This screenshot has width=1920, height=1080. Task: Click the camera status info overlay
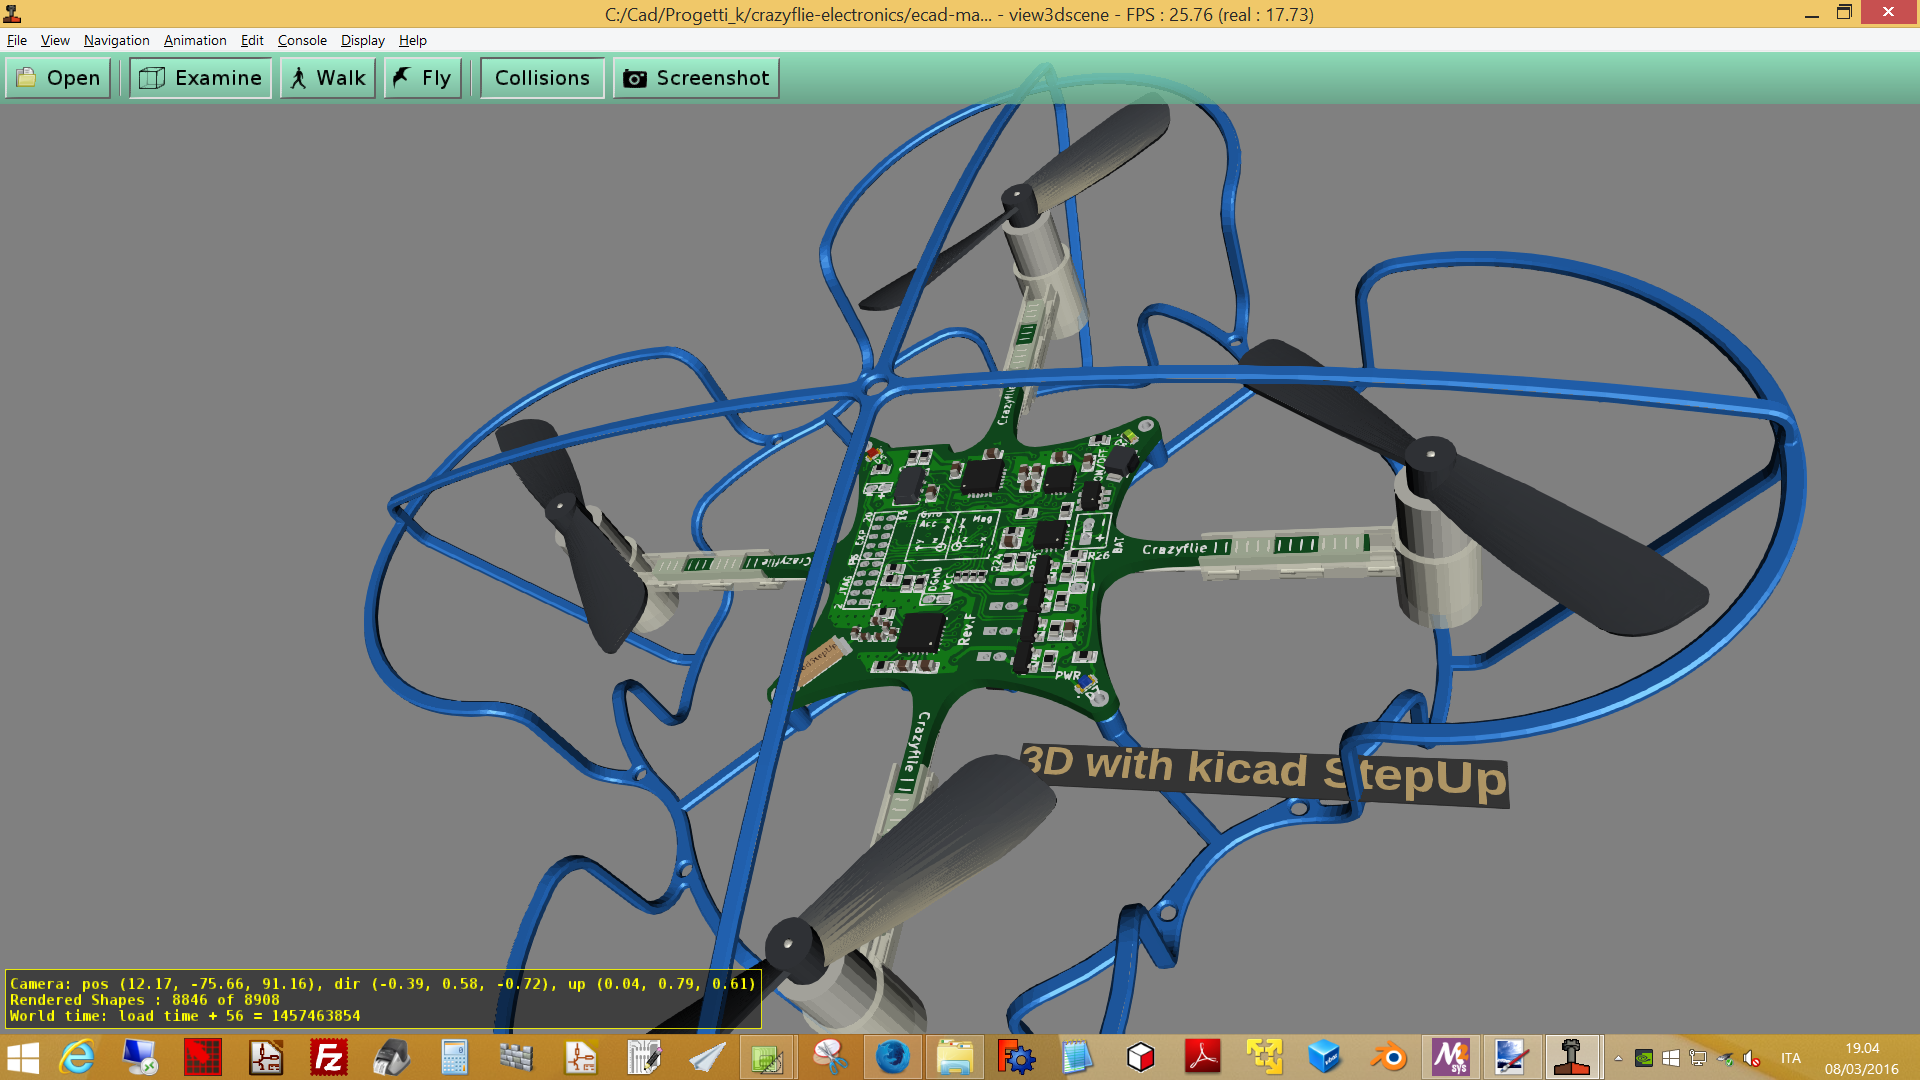[383, 999]
